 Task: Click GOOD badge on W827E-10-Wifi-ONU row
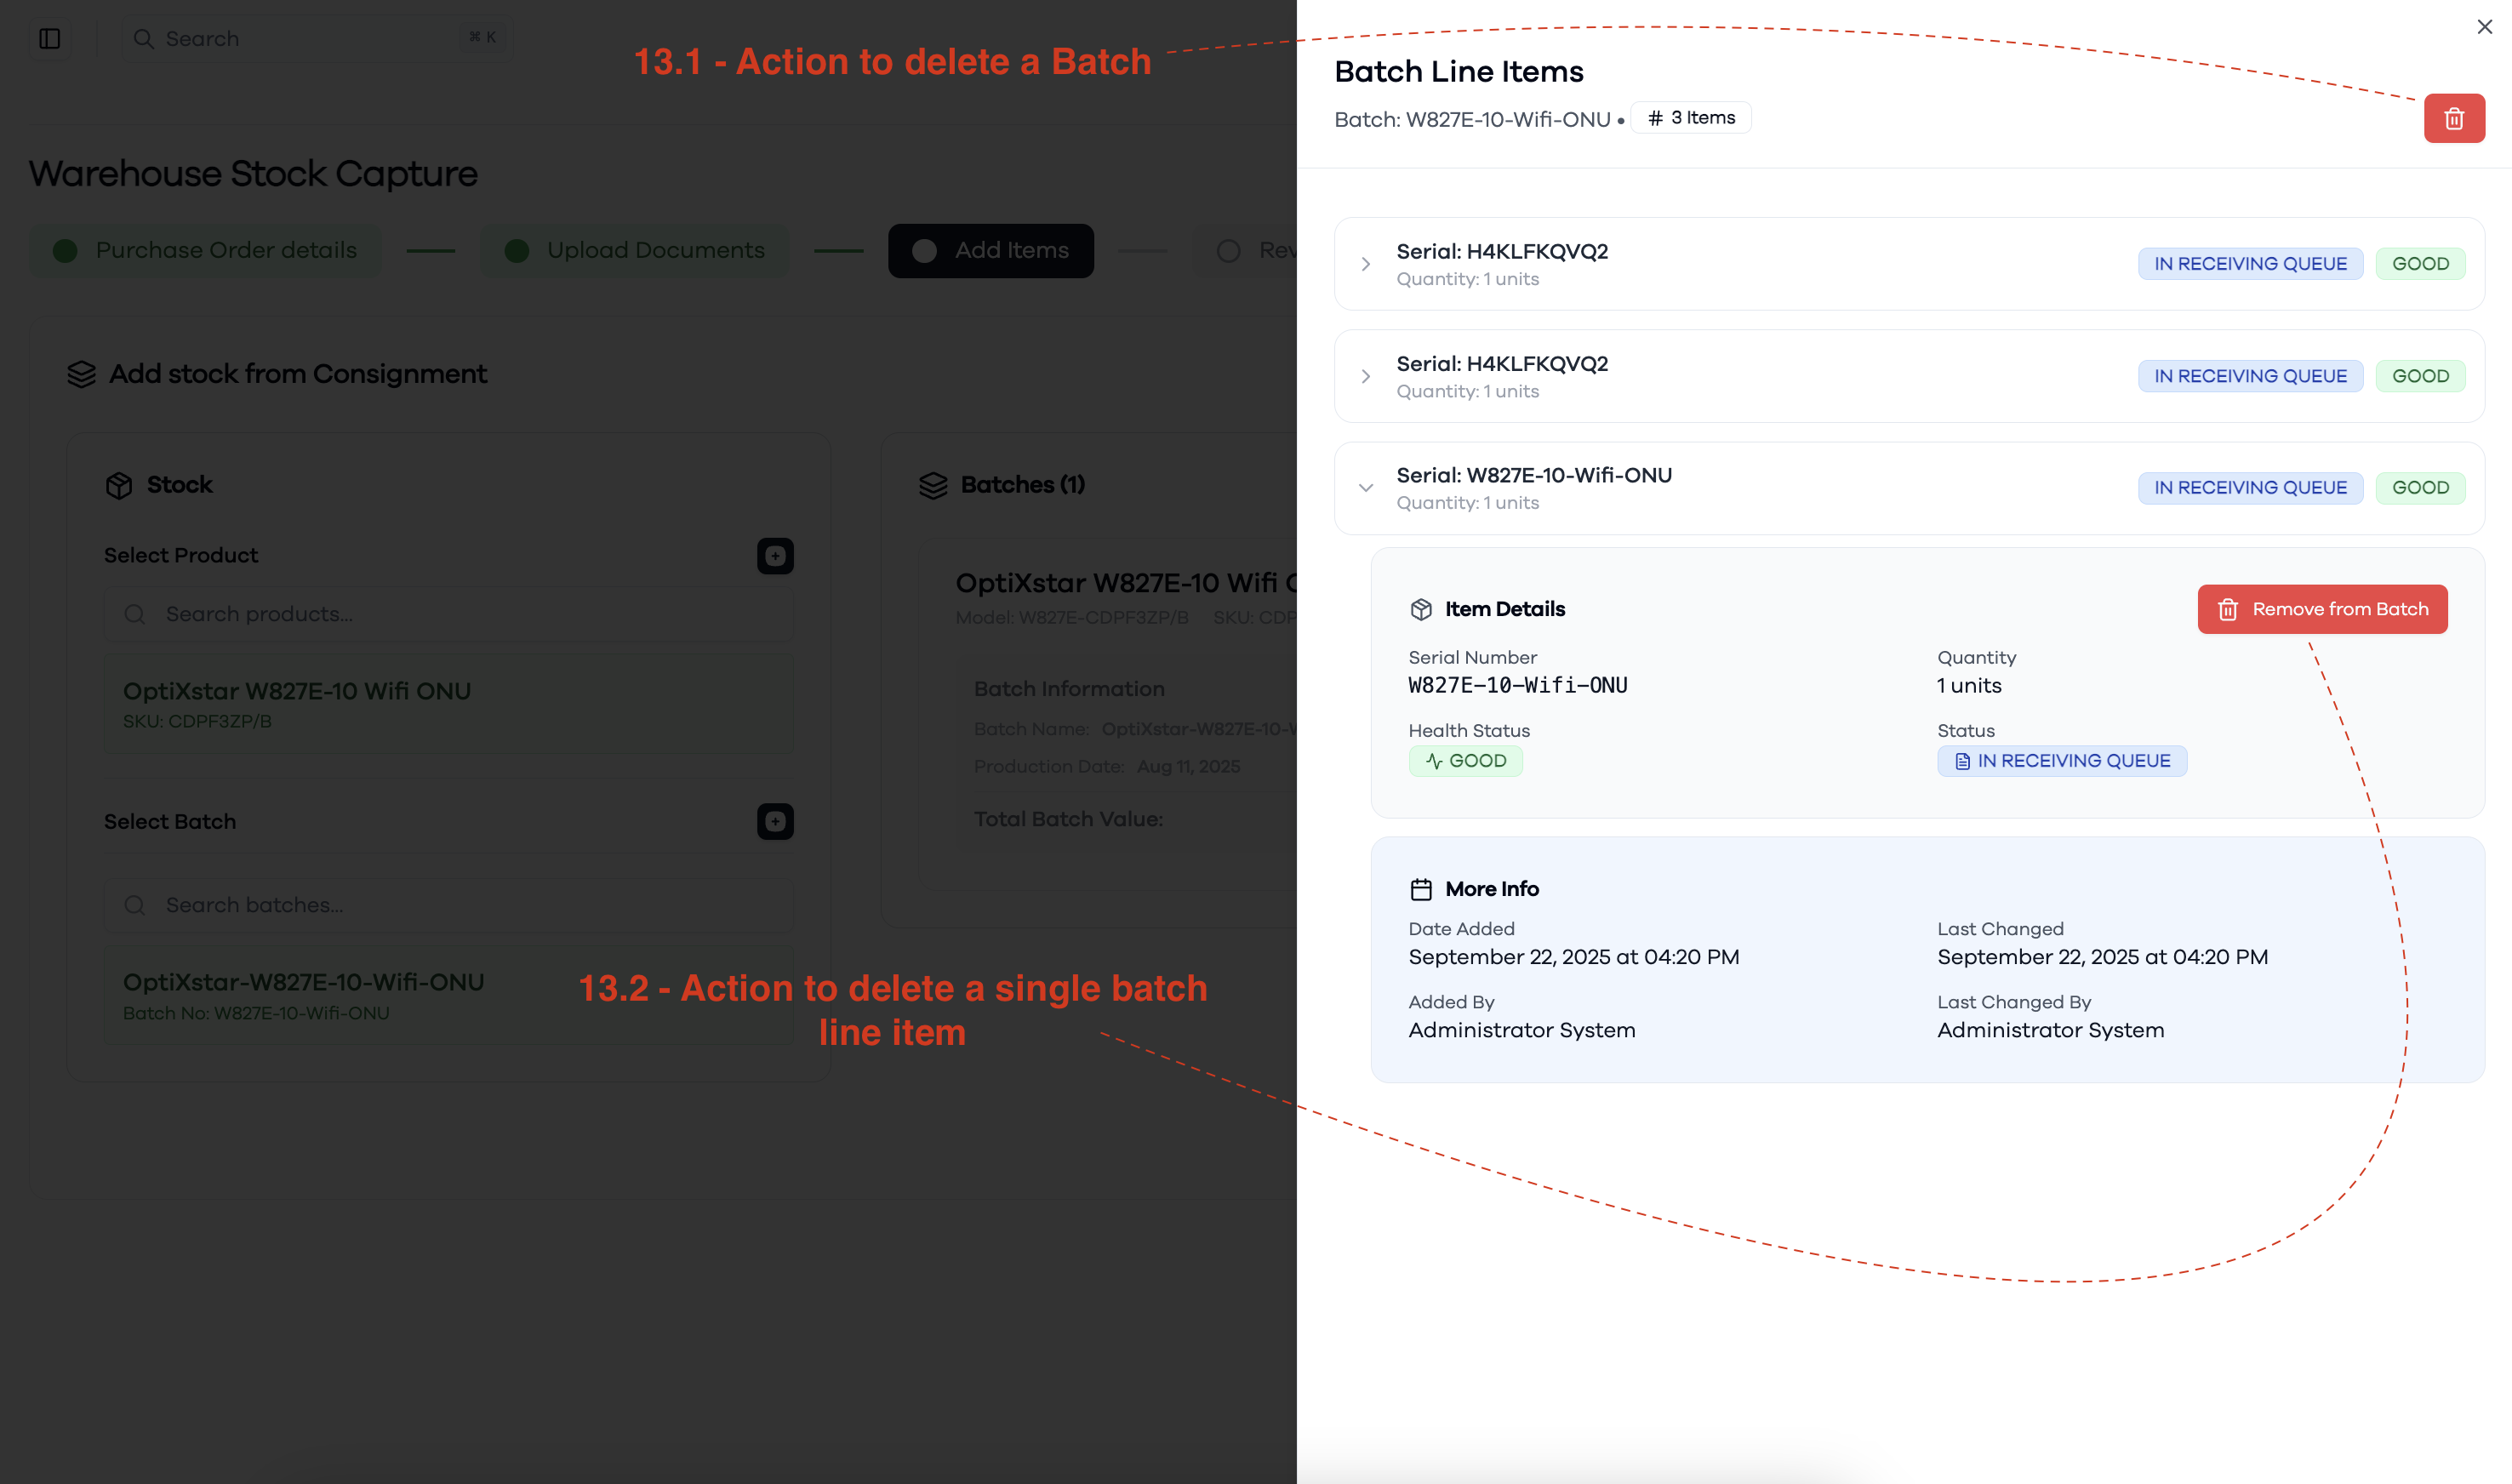[x=2419, y=488]
